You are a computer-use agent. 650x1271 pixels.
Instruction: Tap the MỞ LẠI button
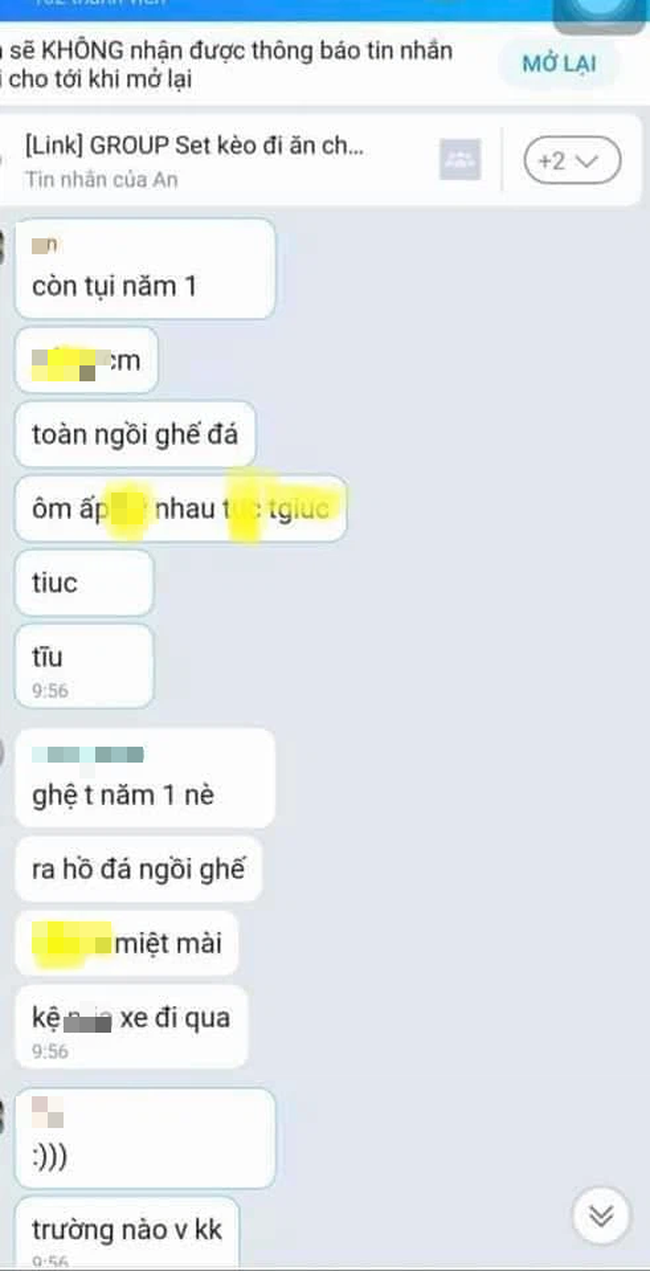(559, 64)
